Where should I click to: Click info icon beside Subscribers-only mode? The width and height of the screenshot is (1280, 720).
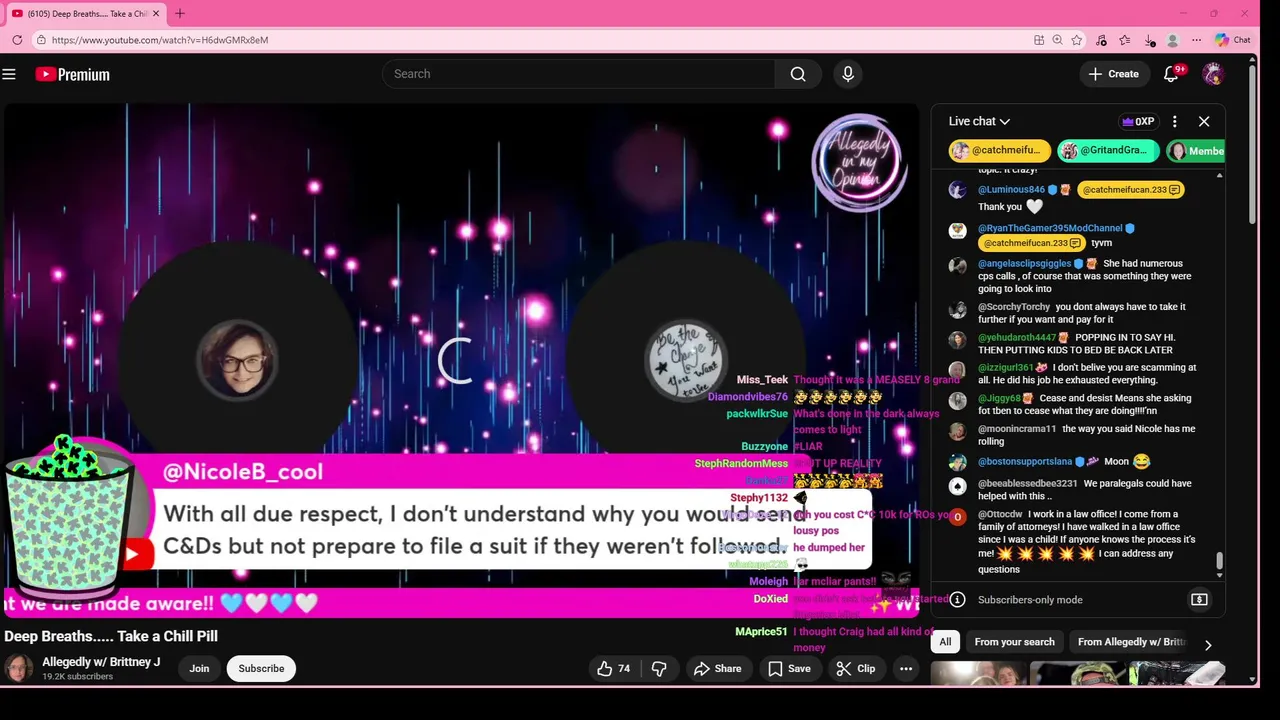pos(957,600)
